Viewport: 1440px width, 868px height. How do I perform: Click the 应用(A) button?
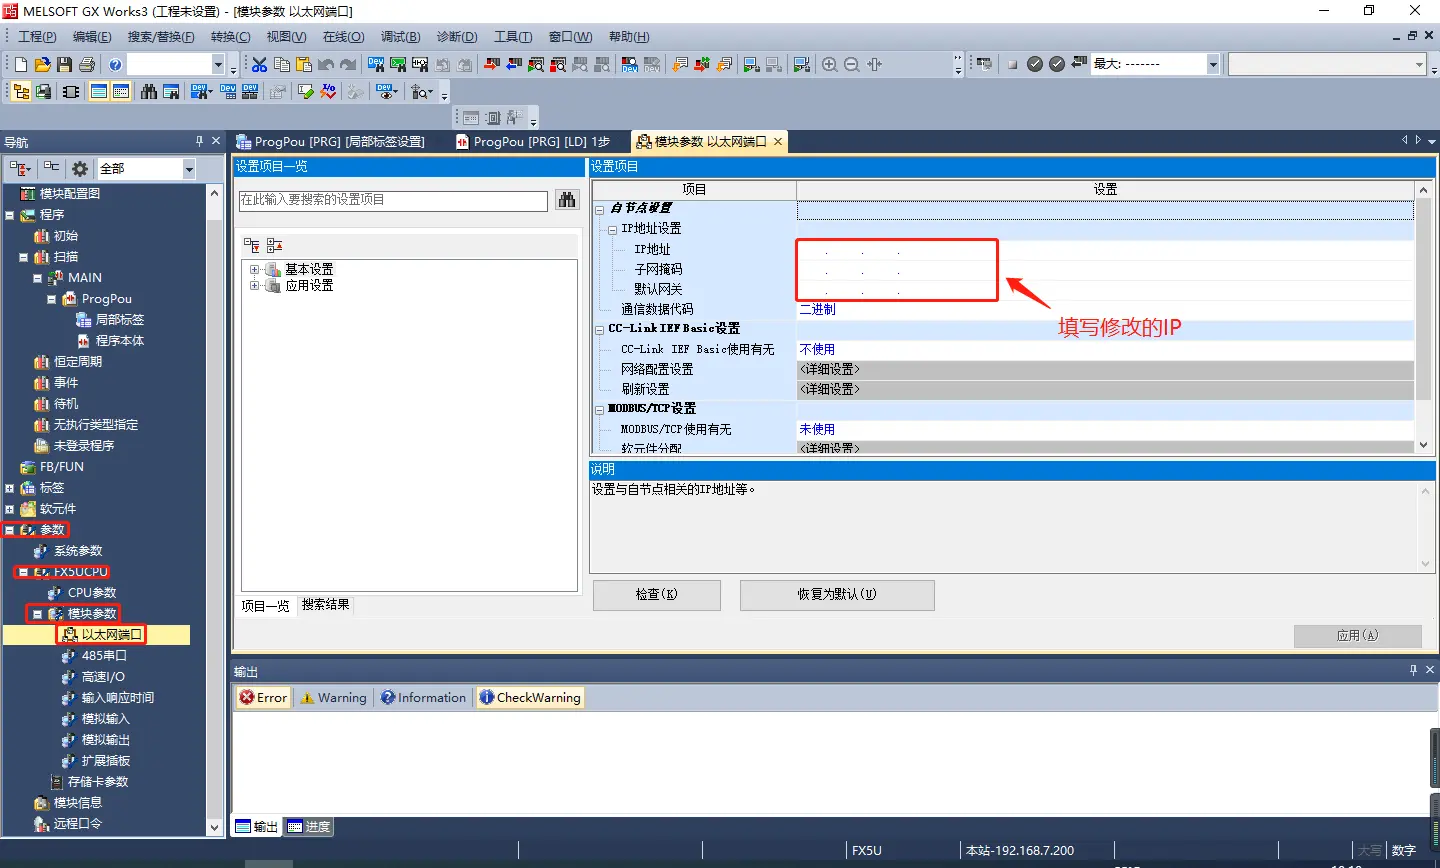(1357, 636)
